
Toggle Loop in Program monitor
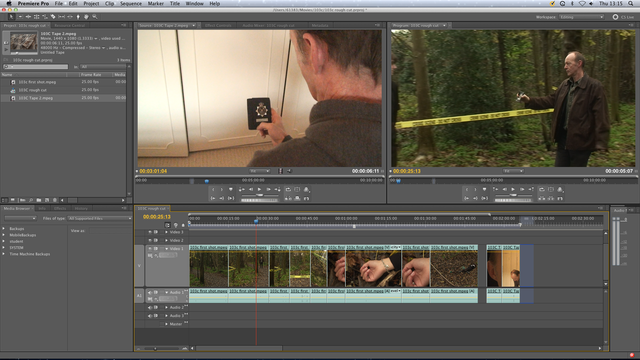click(542, 189)
